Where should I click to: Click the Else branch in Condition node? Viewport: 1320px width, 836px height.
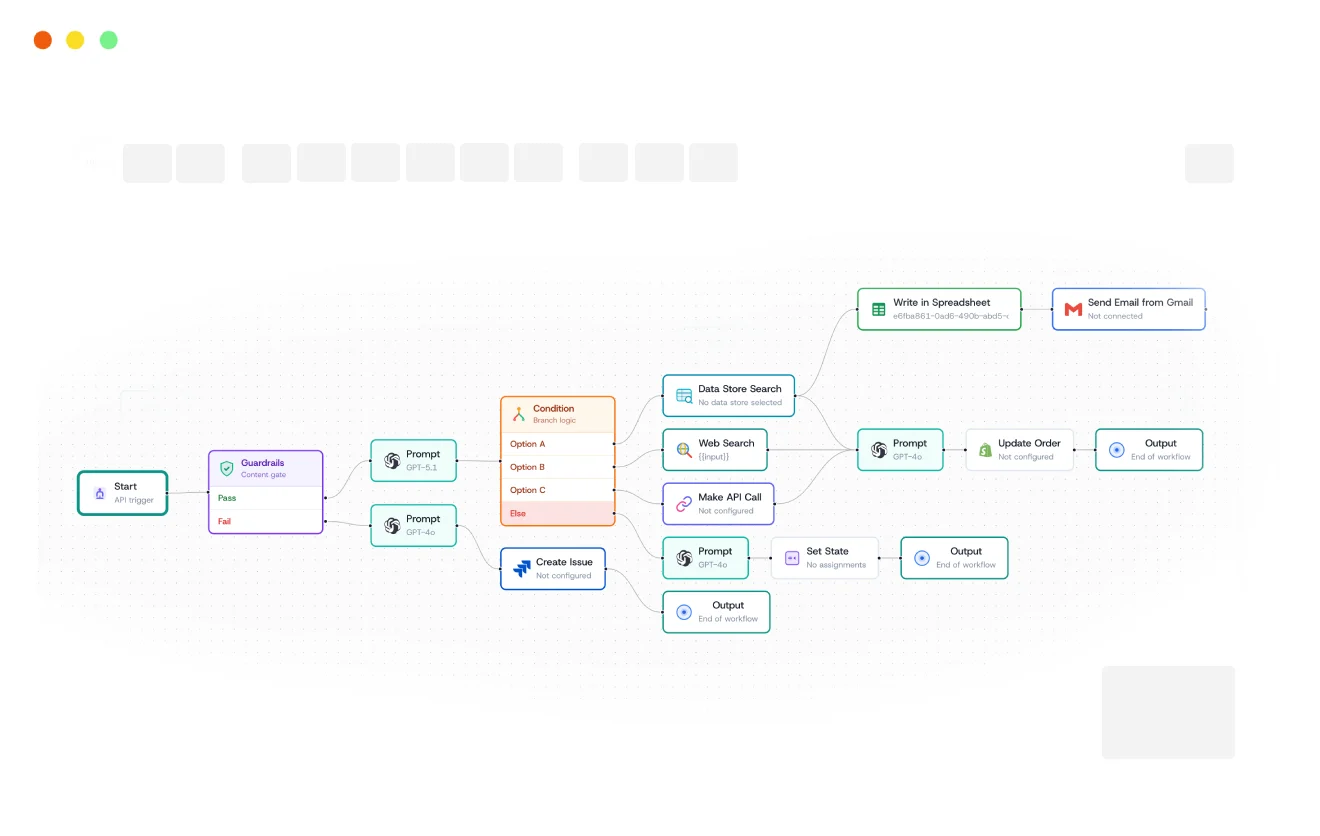point(557,513)
